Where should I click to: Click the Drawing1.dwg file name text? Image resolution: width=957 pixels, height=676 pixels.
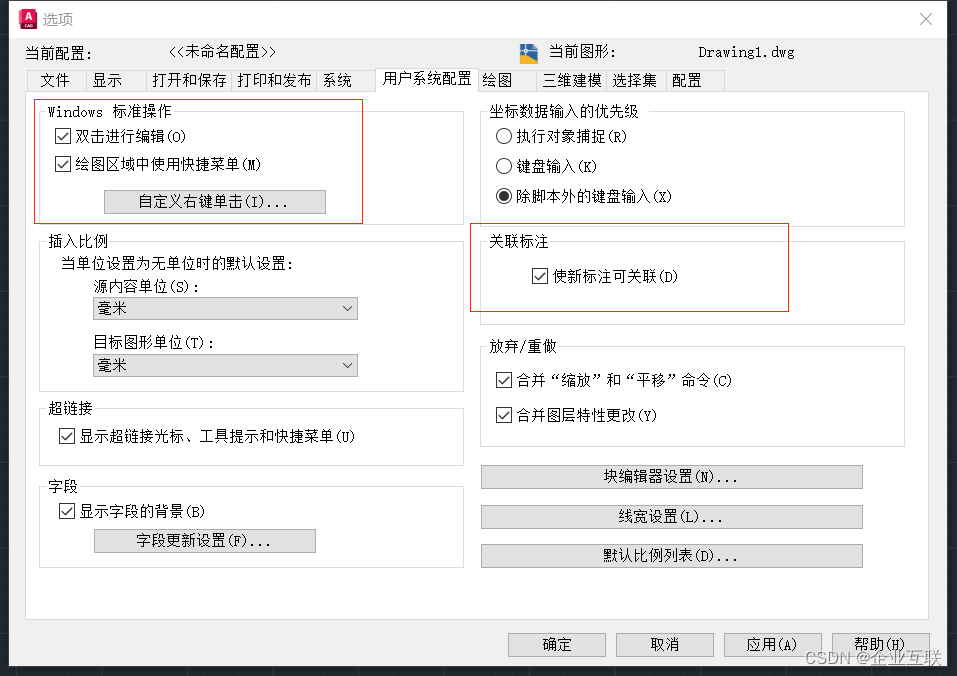tap(746, 52)
